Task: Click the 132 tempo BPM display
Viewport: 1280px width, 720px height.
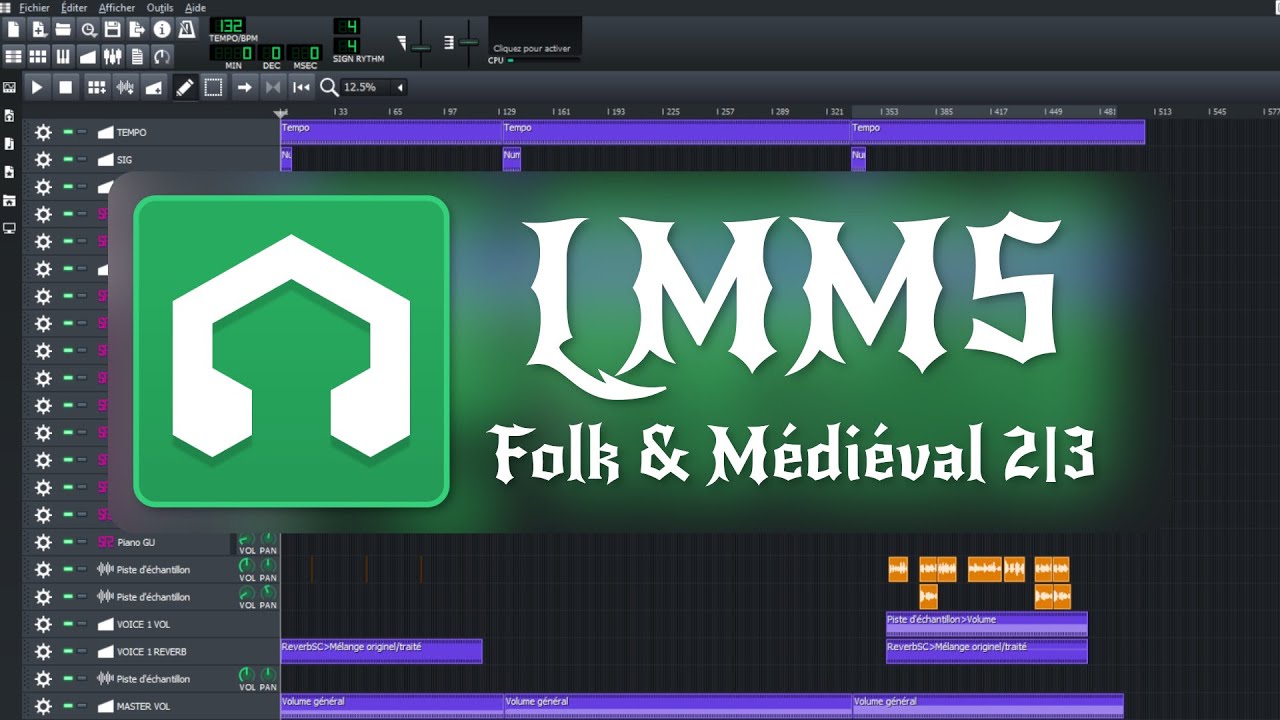Action: pyautogui.click(x=228, y=26)
